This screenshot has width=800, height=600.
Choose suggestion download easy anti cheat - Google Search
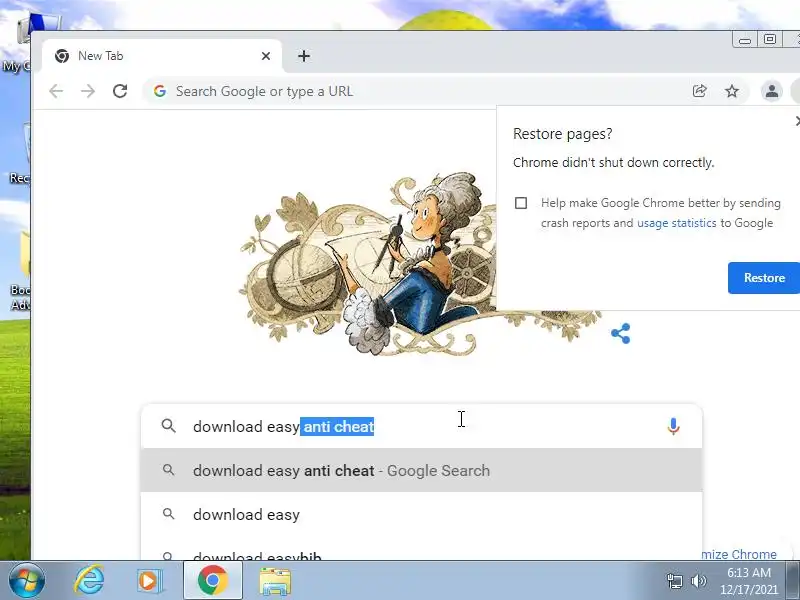pos(421,470)
